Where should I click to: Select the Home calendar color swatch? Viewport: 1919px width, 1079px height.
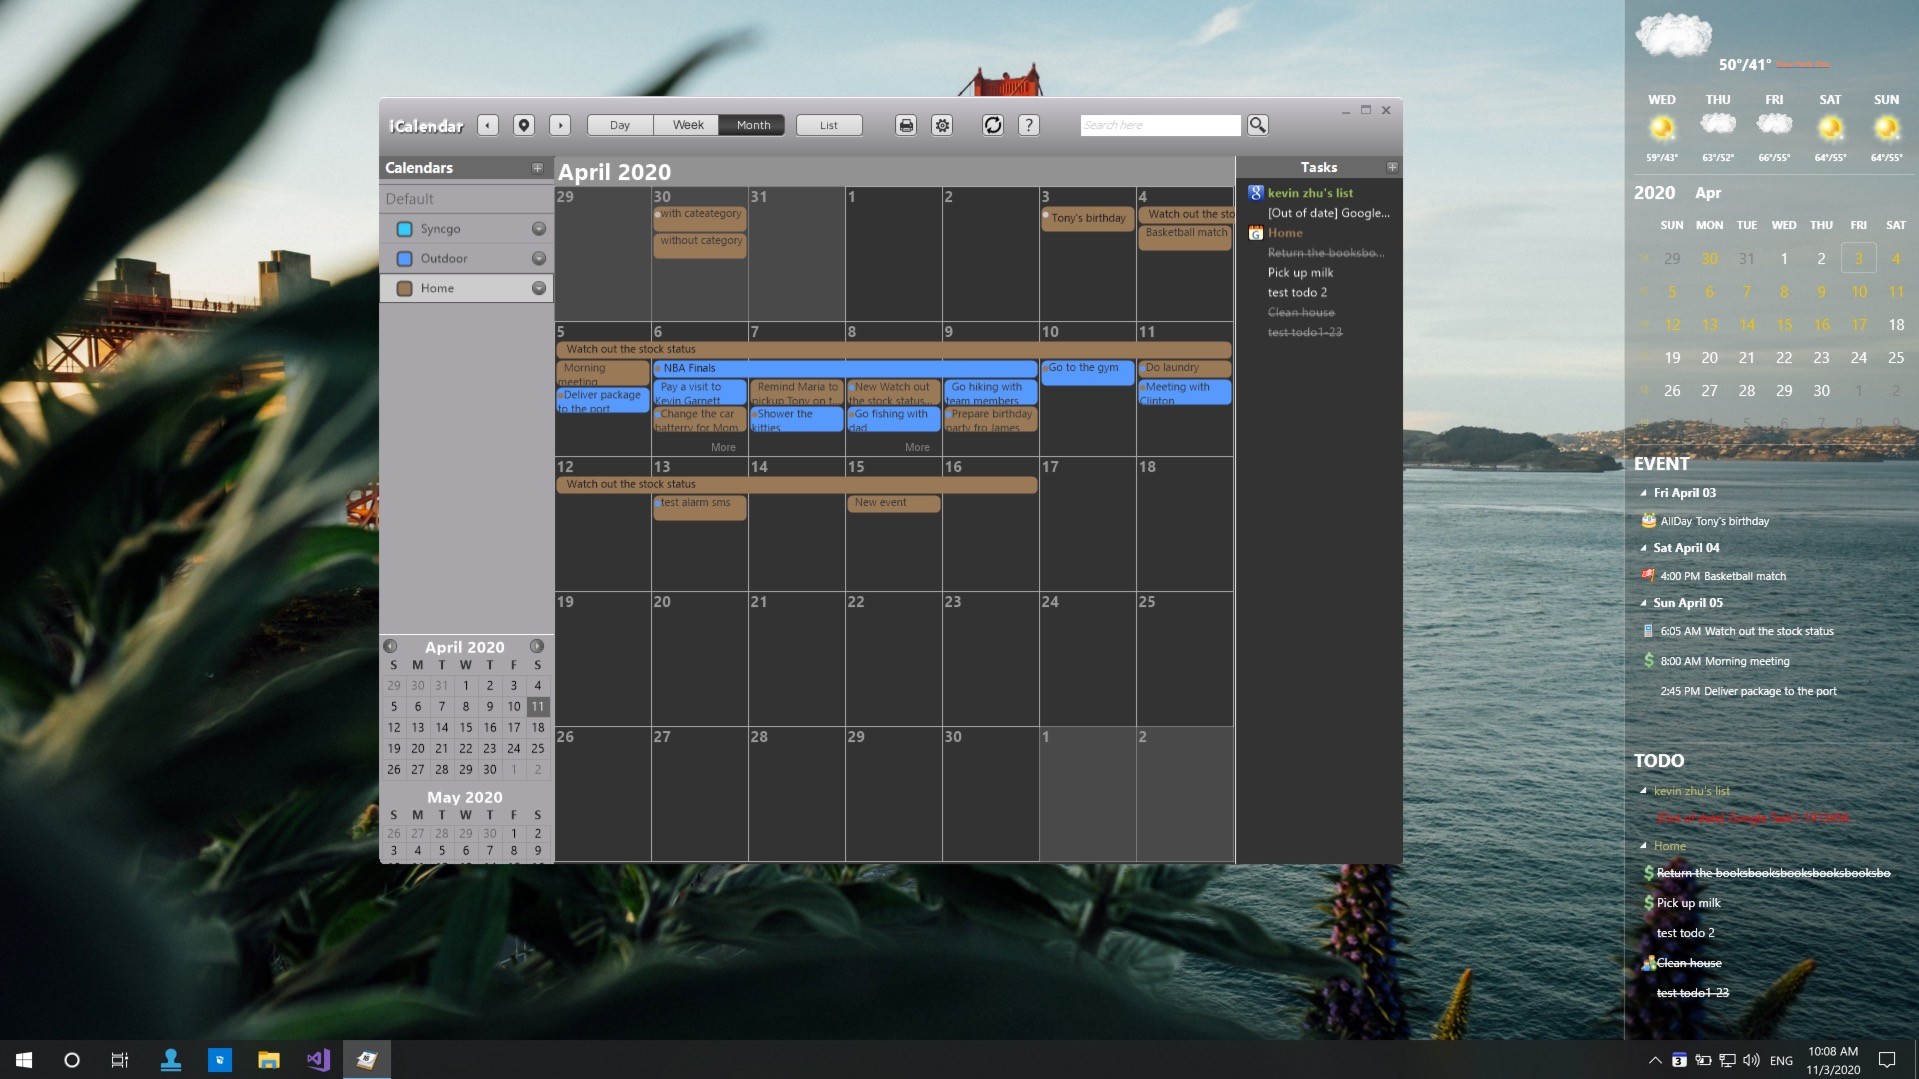[404, 288]
